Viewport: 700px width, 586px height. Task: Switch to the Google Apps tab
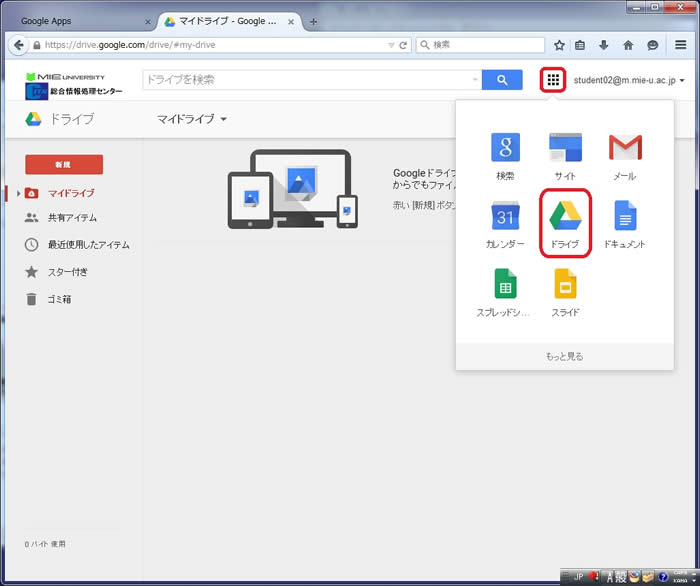click(x=80, y=21)
